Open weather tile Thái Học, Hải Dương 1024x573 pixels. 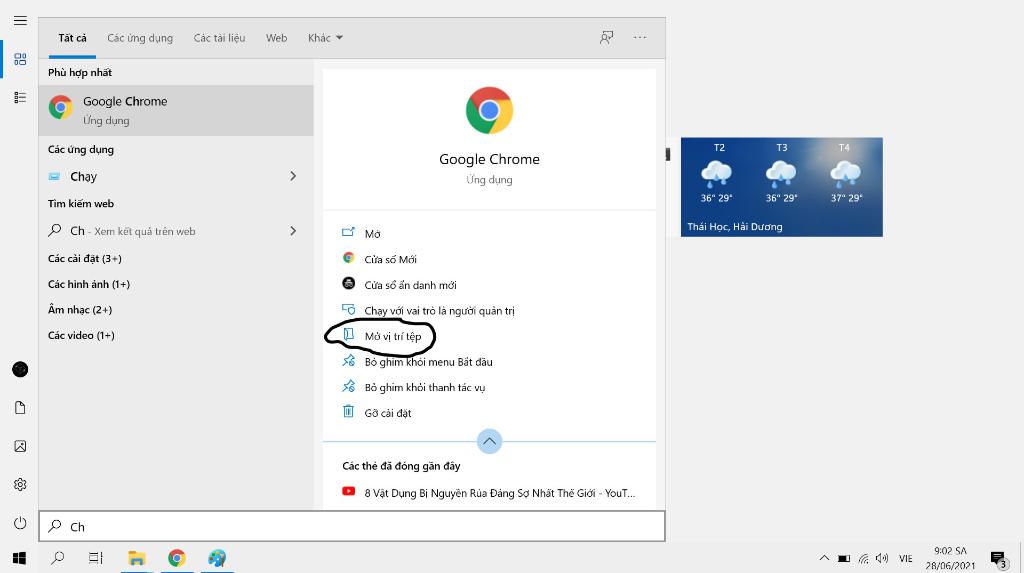782,187
